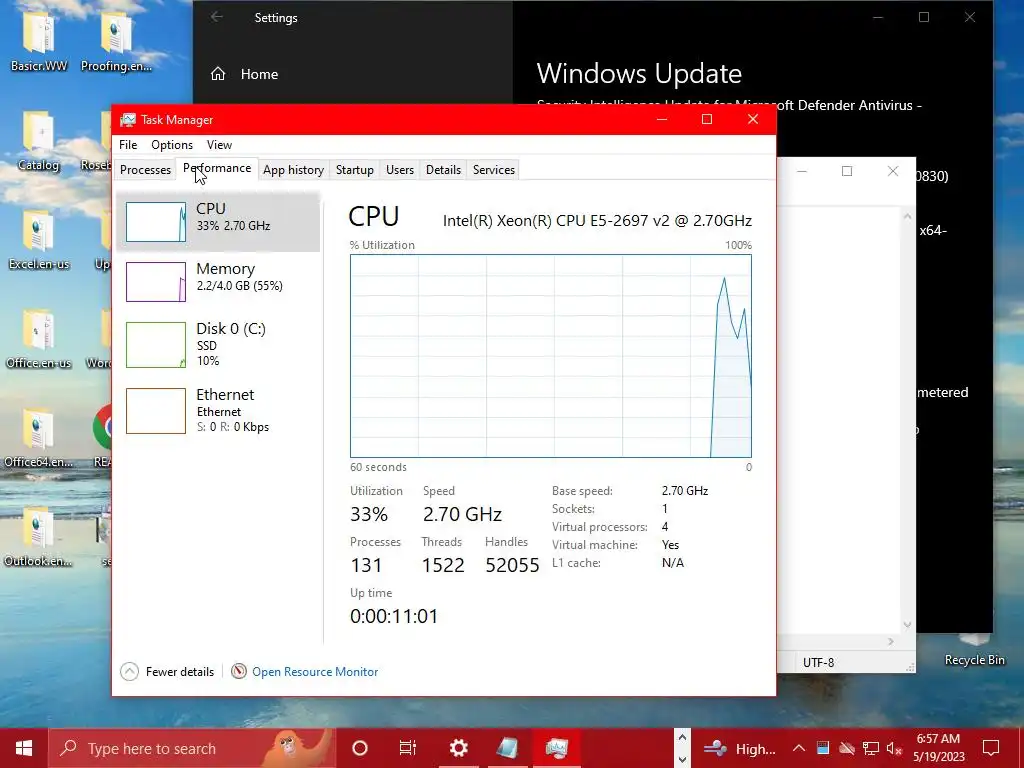Click Task Manager title bar icon
The width and height of the screenshot is (1024, 768).
[x=128, y=120]
